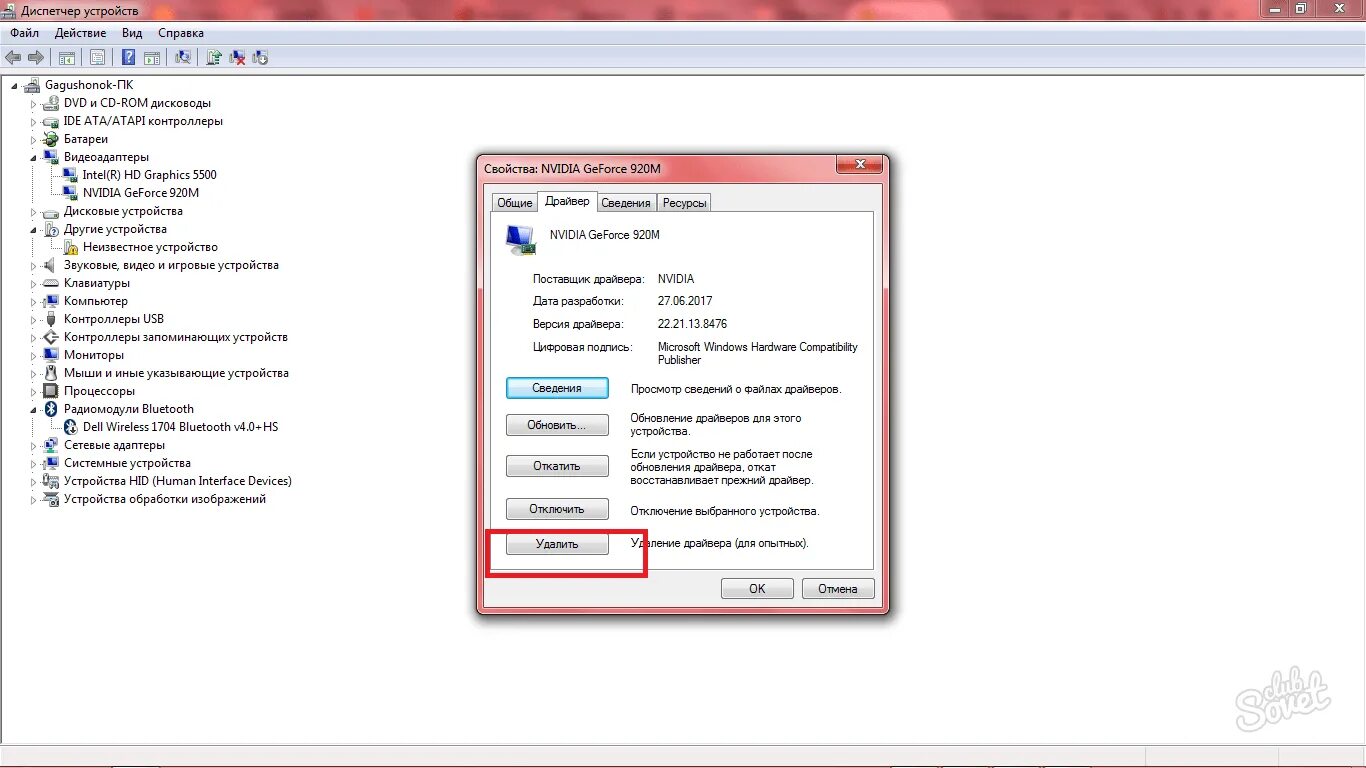Click the Мониторы monitor icon

pos(51,355)
